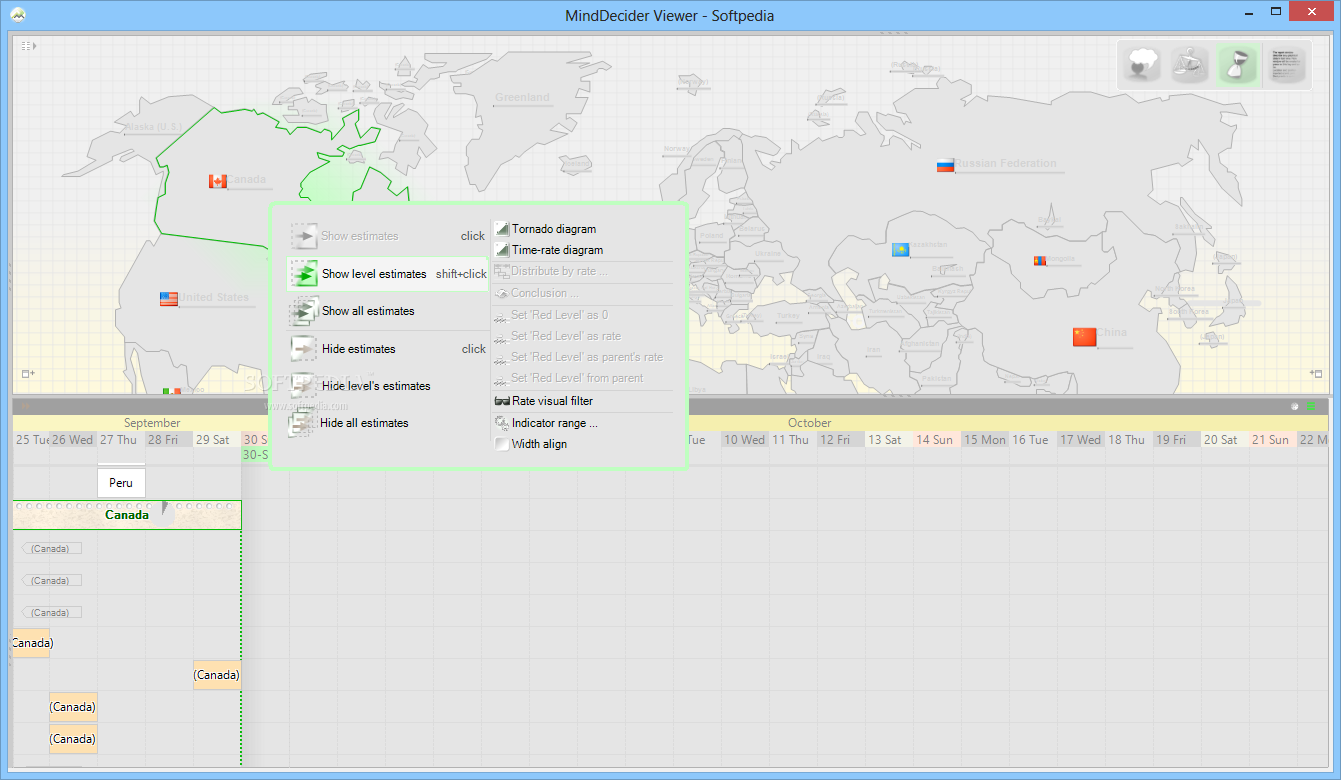Click the Alaska (U.S.) map label
Viewport: 1341px width, 780px height.
153,127
